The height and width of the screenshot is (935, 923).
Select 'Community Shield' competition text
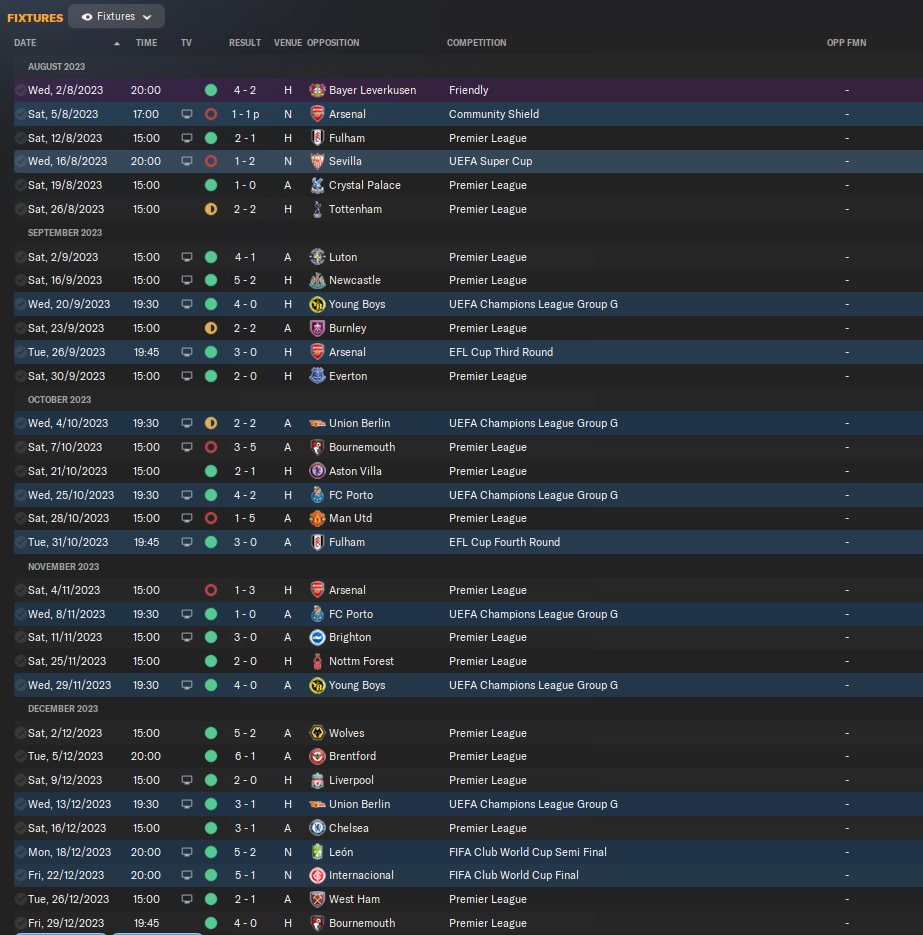click(x=494, y=114)
